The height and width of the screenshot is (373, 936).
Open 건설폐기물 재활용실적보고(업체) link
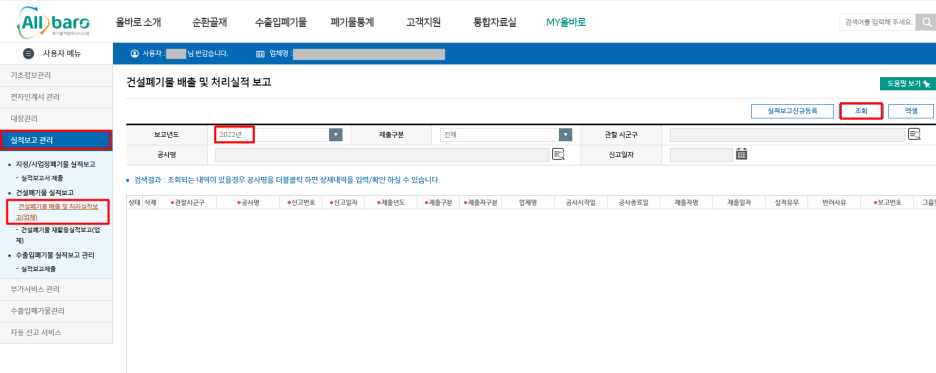(57, 235)
